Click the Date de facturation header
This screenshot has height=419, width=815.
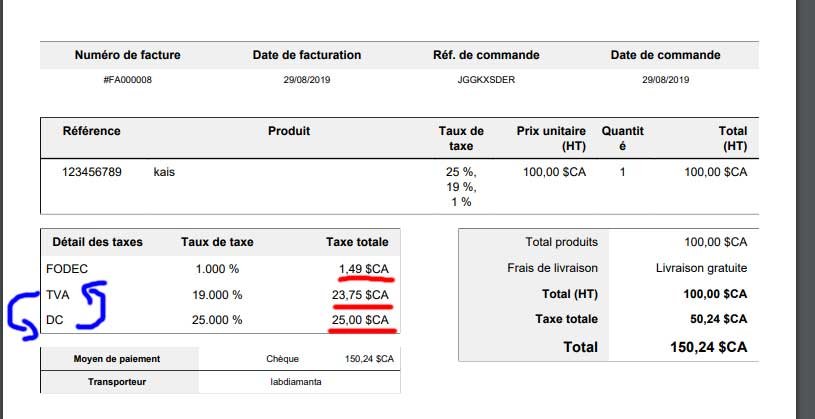(x=307, y=55)
